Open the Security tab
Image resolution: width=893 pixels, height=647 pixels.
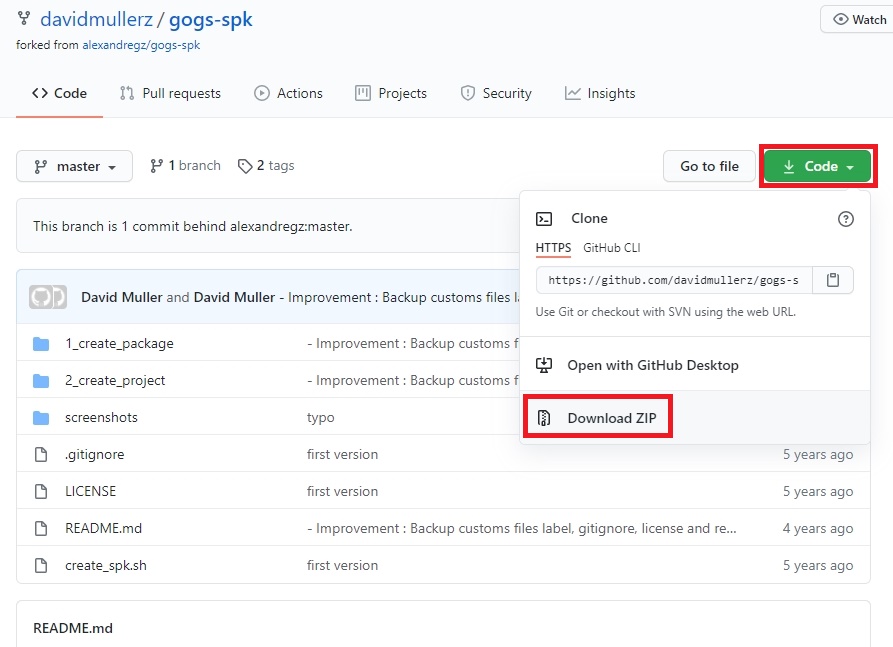[x=496, y=93]
